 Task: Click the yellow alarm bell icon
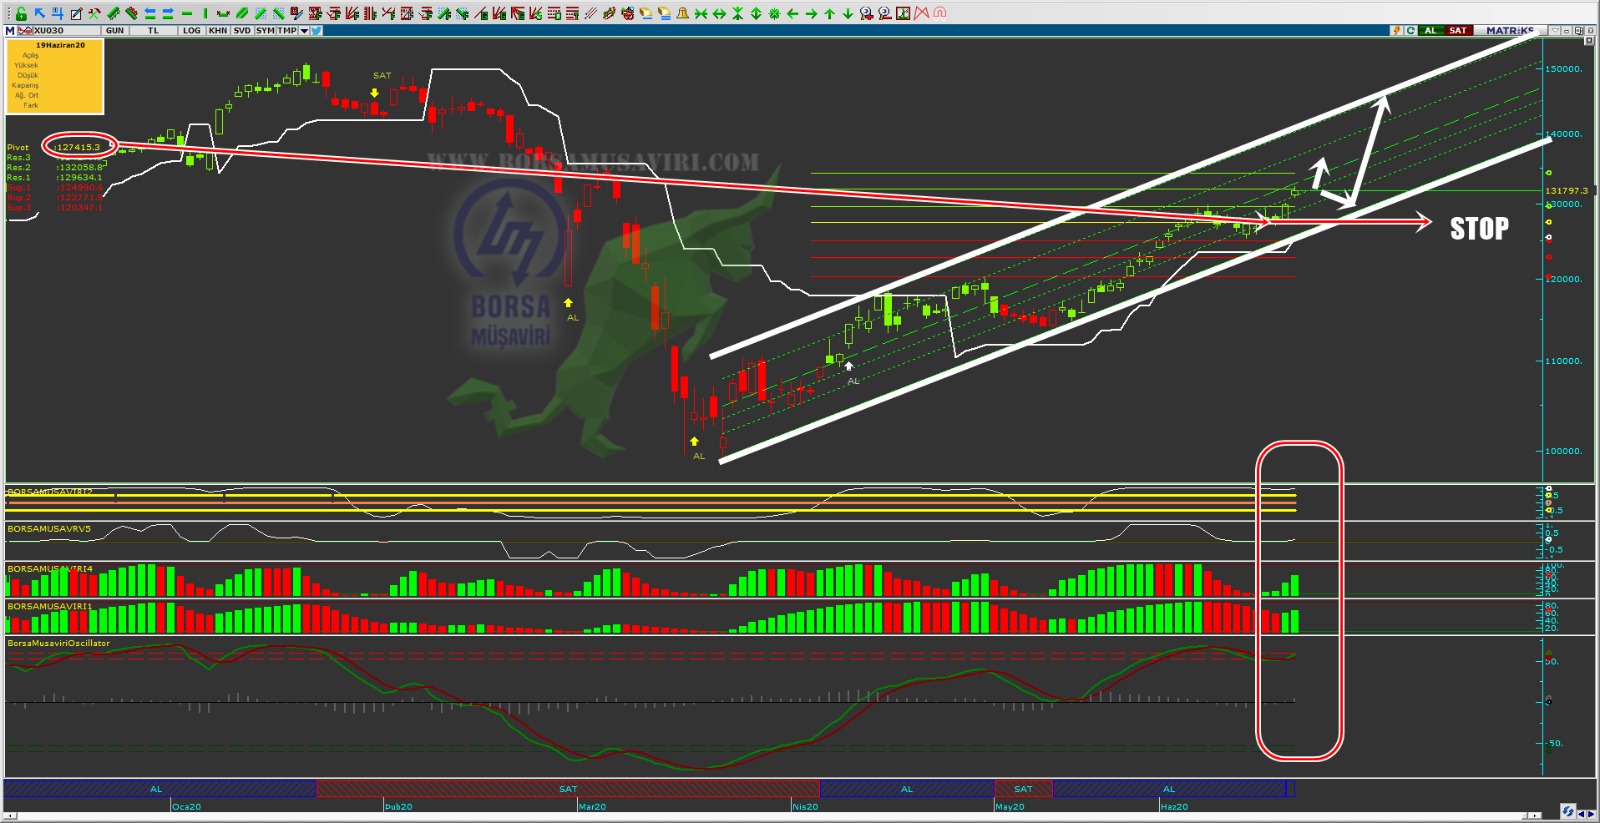[x=682, y=13]
